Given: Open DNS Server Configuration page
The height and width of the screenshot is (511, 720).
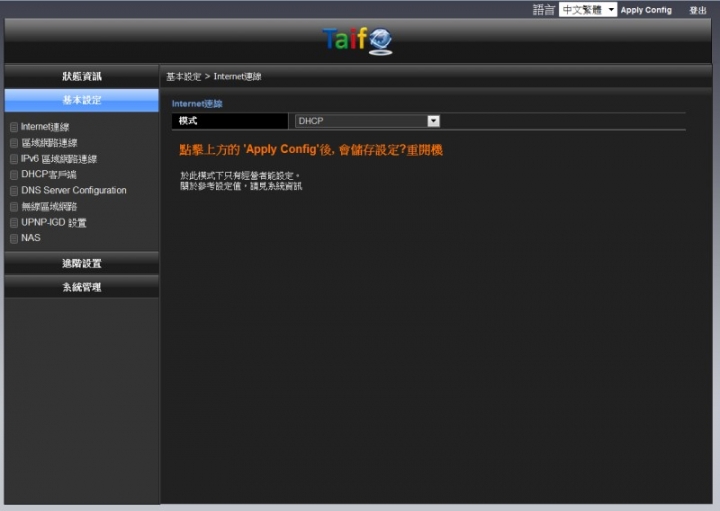Looking at the screenshot, I should [74, 190].
